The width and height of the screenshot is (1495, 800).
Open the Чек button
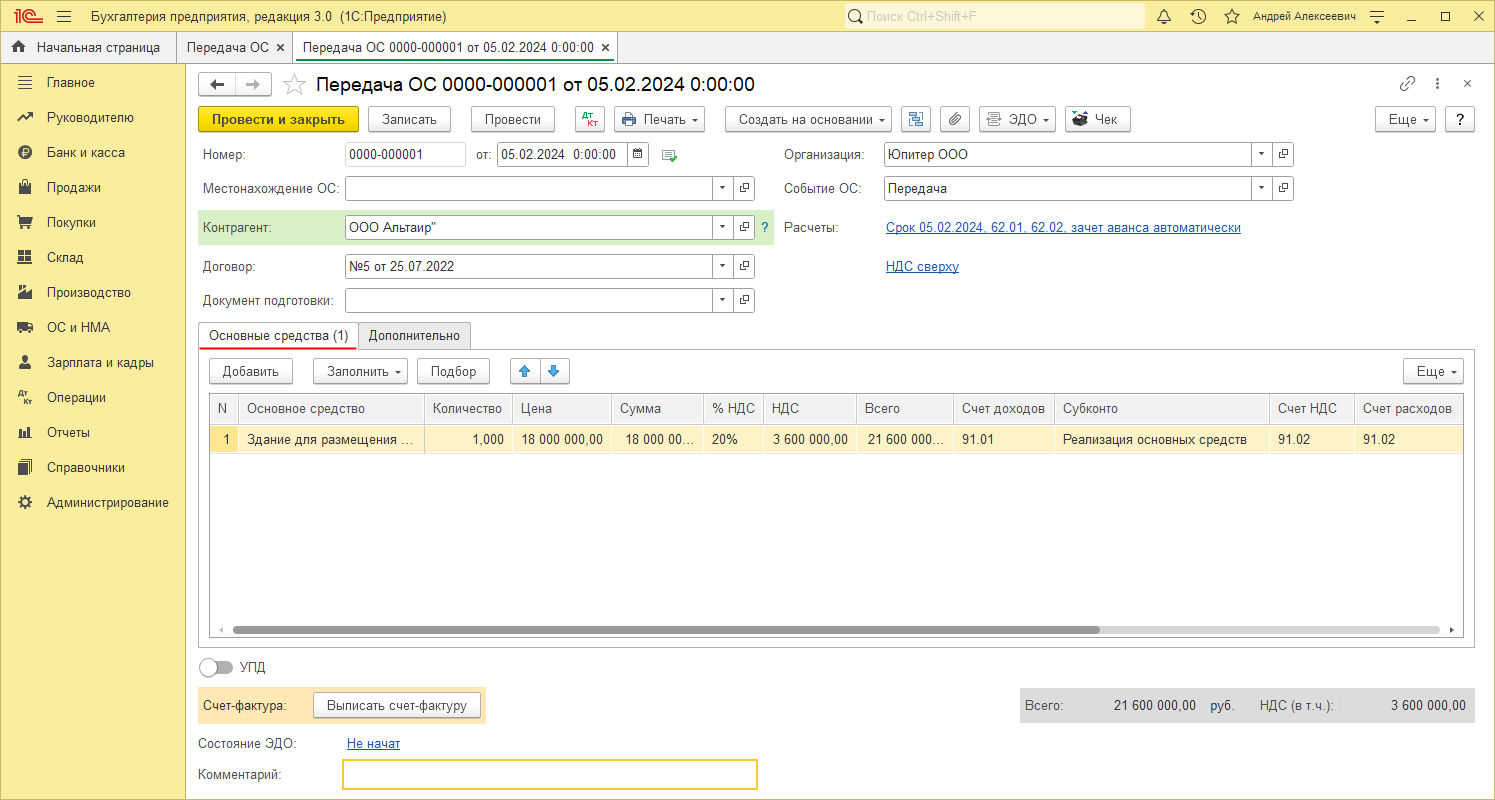1097,119
